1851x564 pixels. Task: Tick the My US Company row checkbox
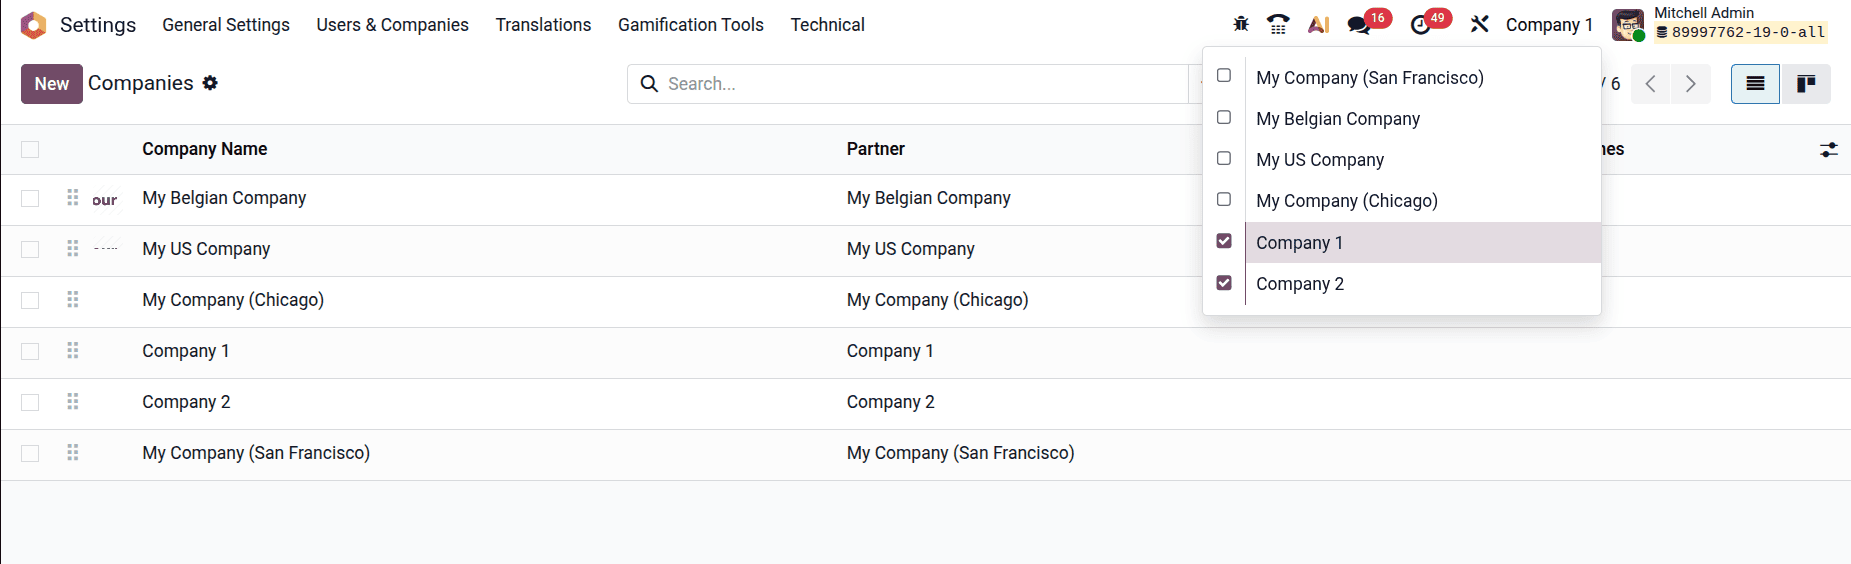click(30, 249)
